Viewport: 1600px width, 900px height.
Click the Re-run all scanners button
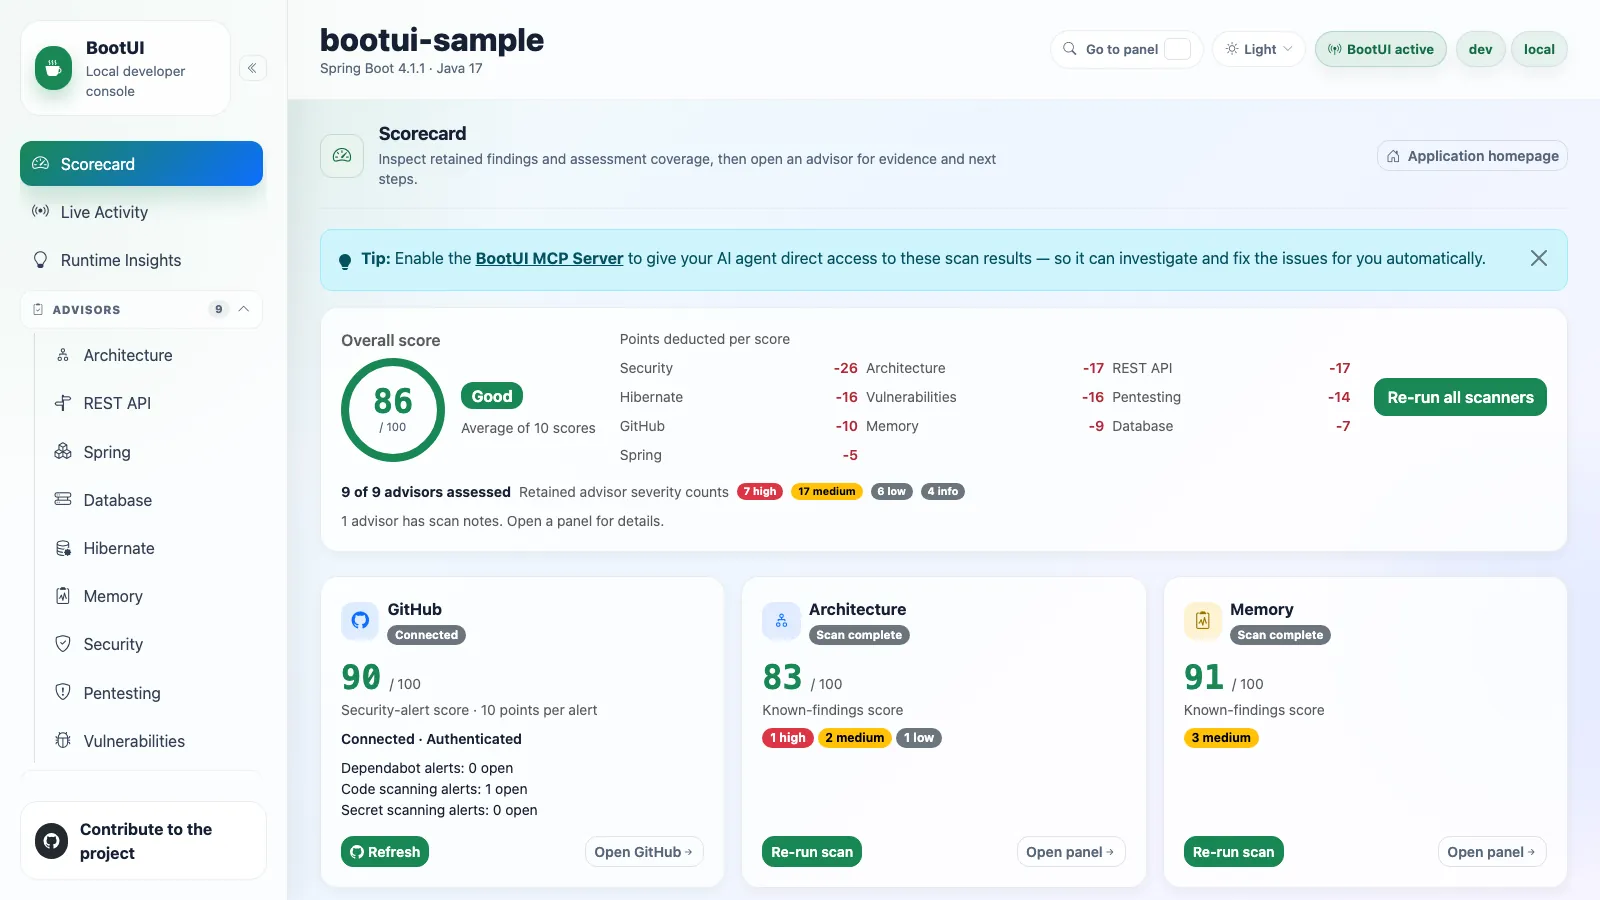tap(1460, 397)
